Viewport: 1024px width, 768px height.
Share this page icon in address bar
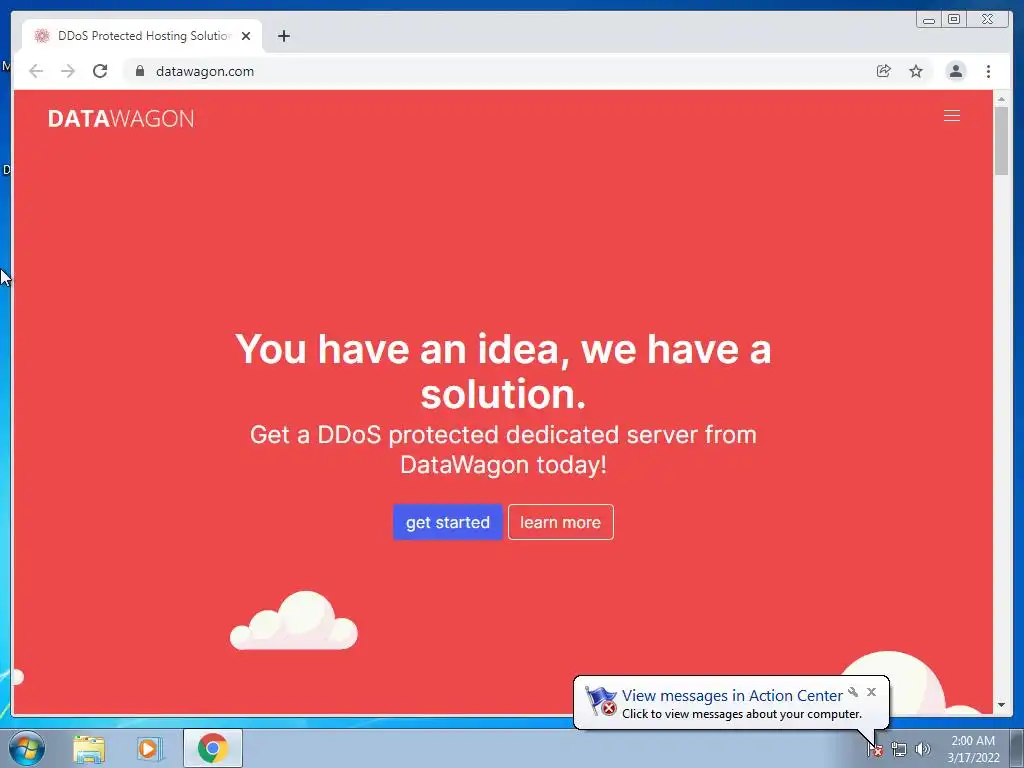coord(884,71)
